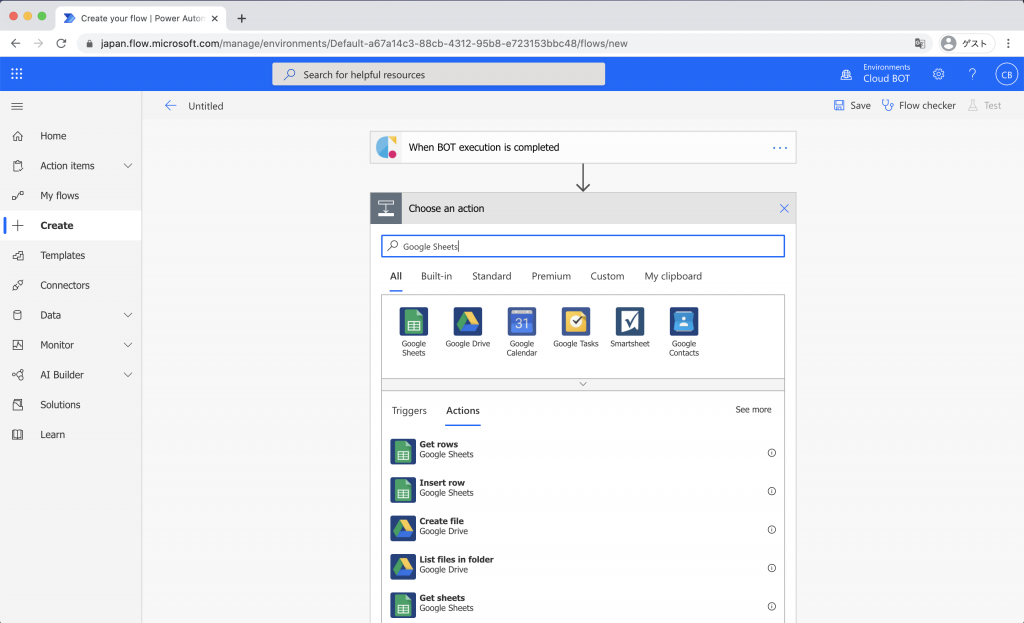Open Templates in sidebar

tap(71, 255)
